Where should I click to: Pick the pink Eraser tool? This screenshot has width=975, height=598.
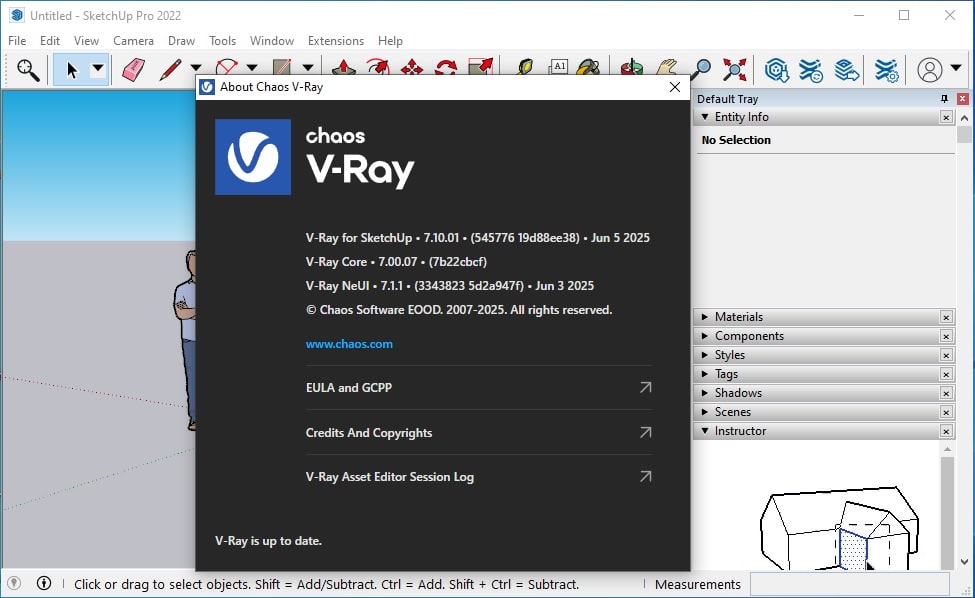point(134,70)
